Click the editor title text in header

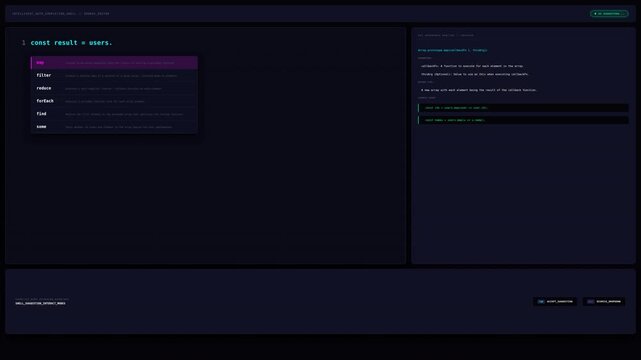61,13
